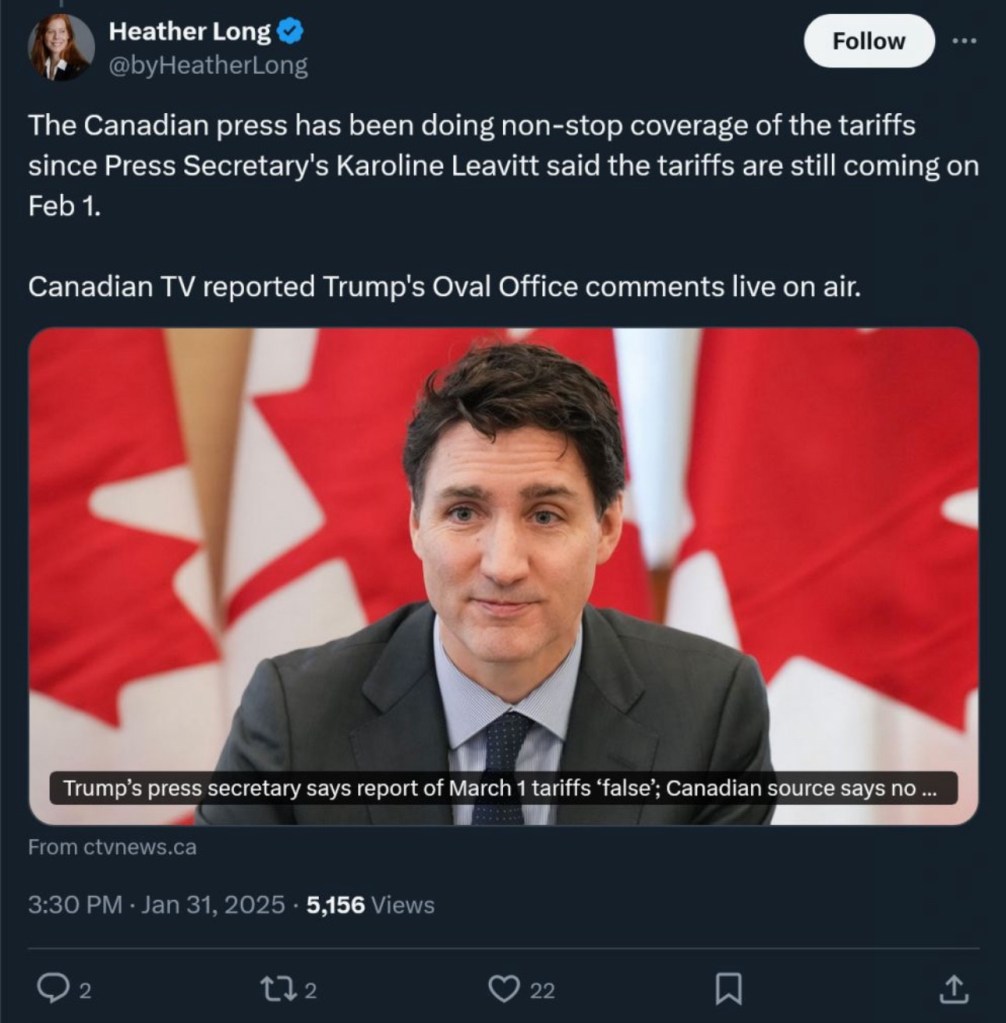Bookmark this post using the bookmark icon
The width and height of the screenshot is (1006, 1023).
(729, 989)
